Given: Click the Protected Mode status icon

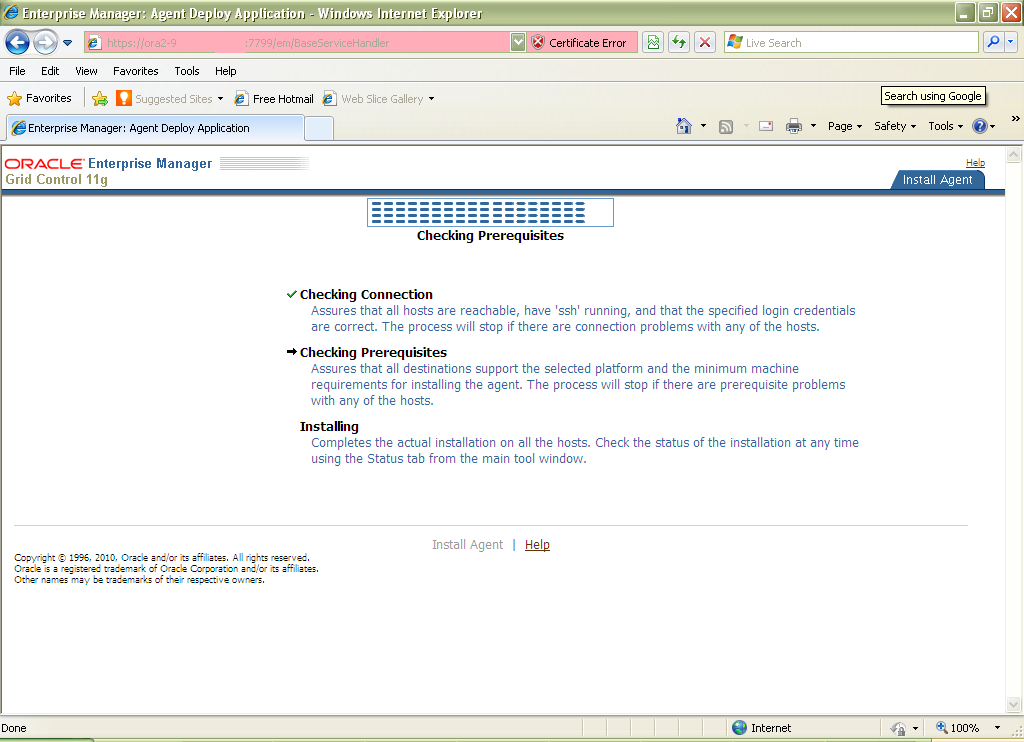Looking at the screenshot, I should (x=899, y=728).
